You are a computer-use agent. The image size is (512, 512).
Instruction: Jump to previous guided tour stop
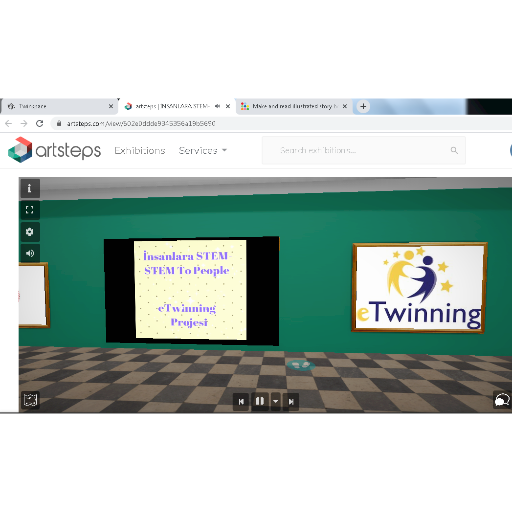coord(241,401)
